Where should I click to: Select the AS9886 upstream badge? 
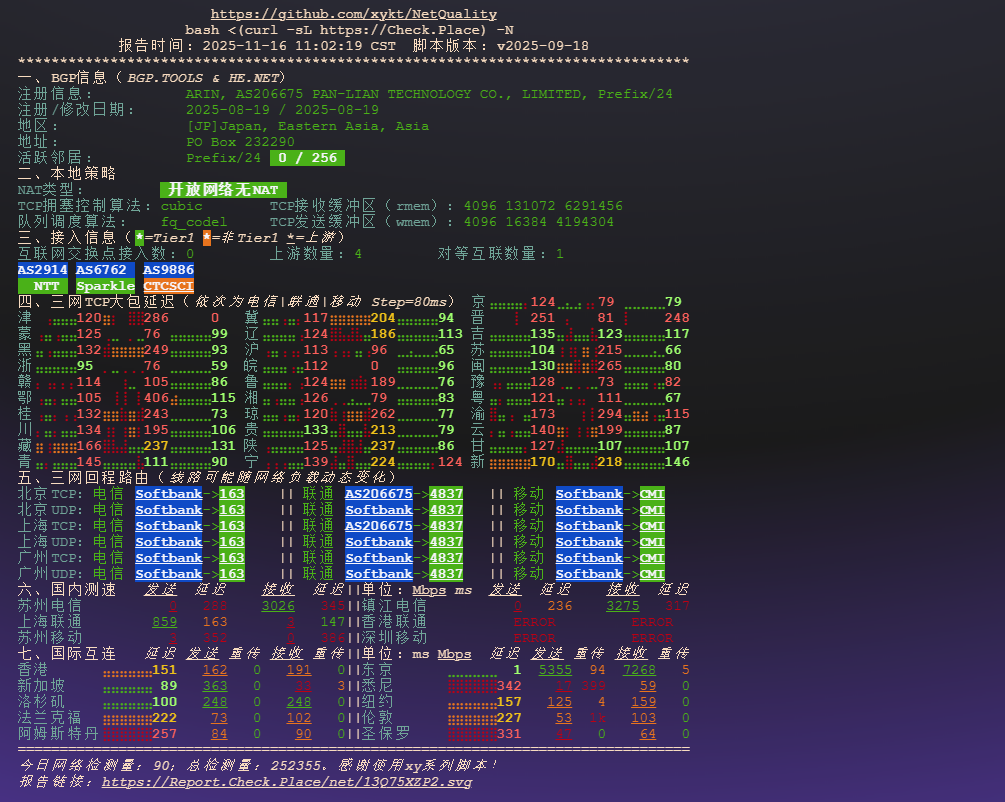(168, 270)
